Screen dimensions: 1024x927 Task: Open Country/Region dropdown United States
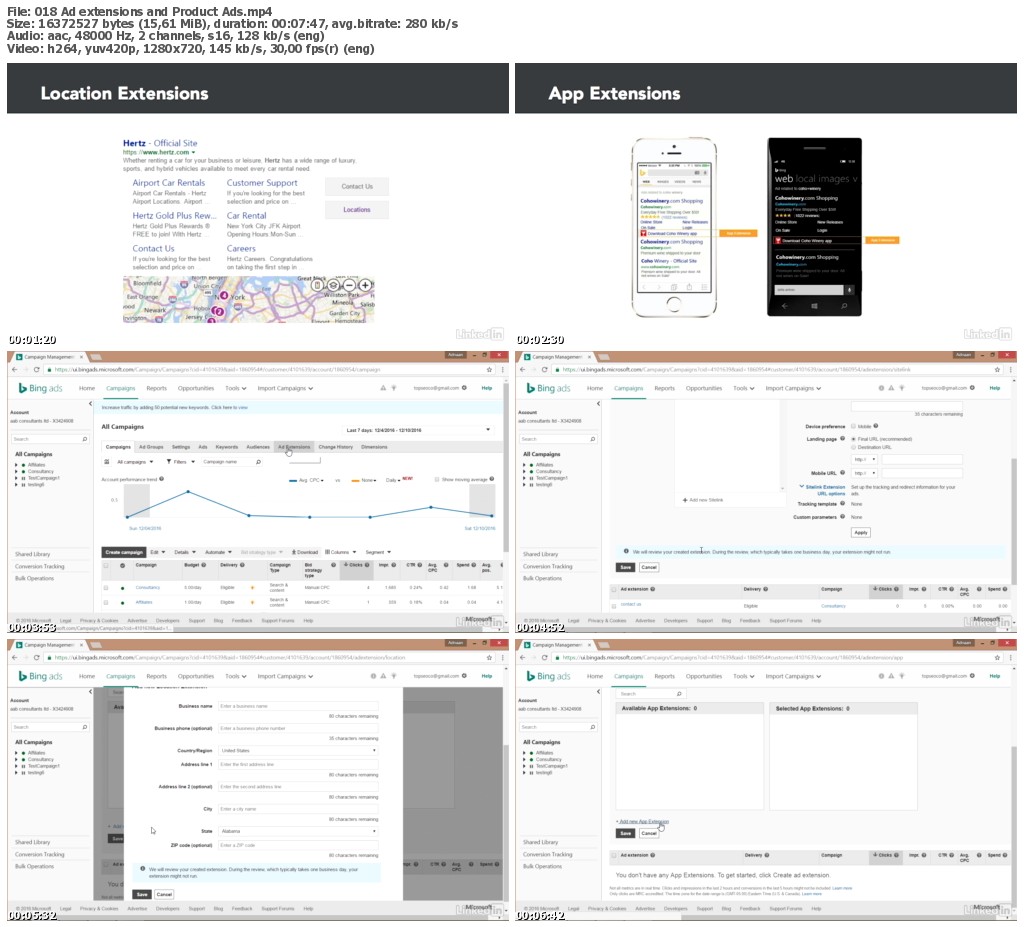[298, 751]
